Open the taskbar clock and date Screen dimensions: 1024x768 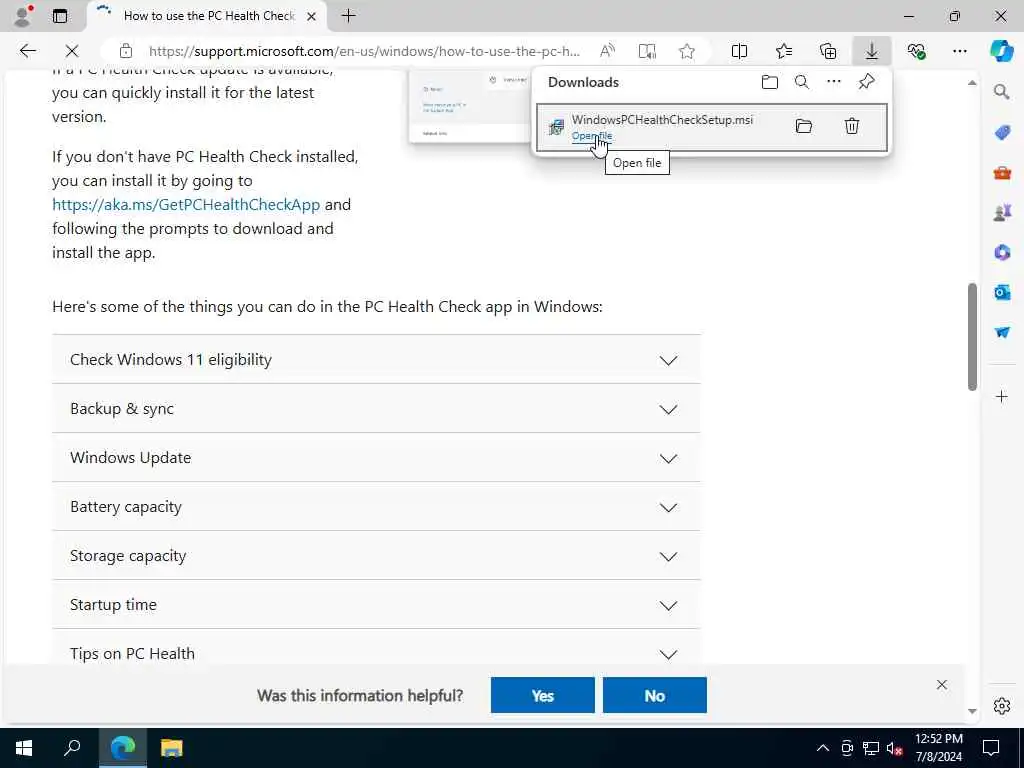938,748
